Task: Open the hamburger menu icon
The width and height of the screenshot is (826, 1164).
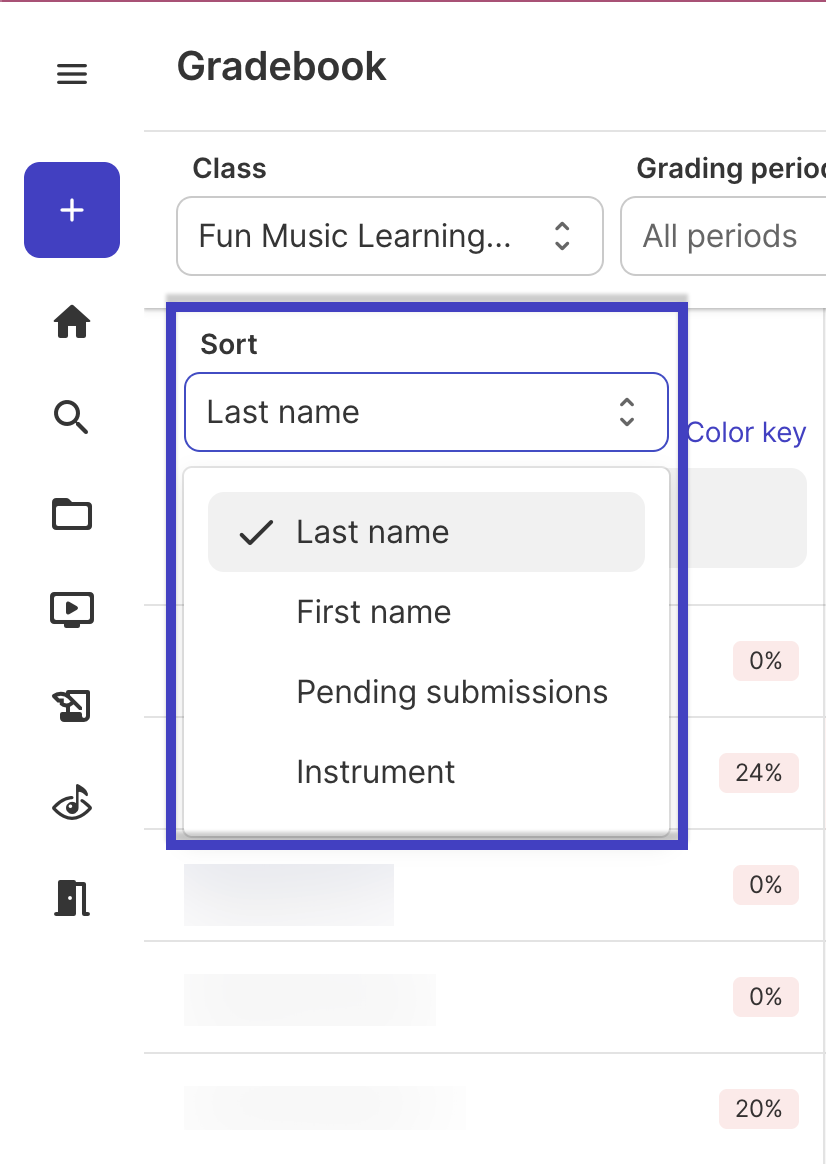Action: click(72, 73)
